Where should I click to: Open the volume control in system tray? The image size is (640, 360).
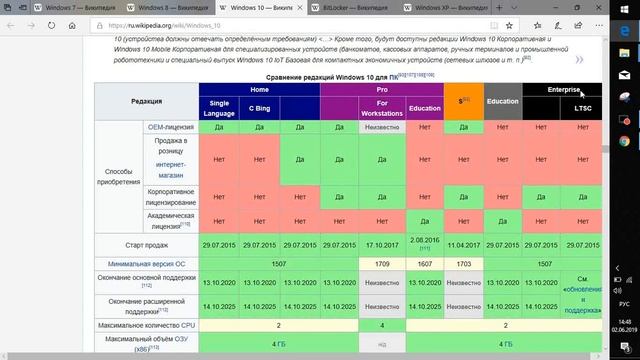pos(618,291)
